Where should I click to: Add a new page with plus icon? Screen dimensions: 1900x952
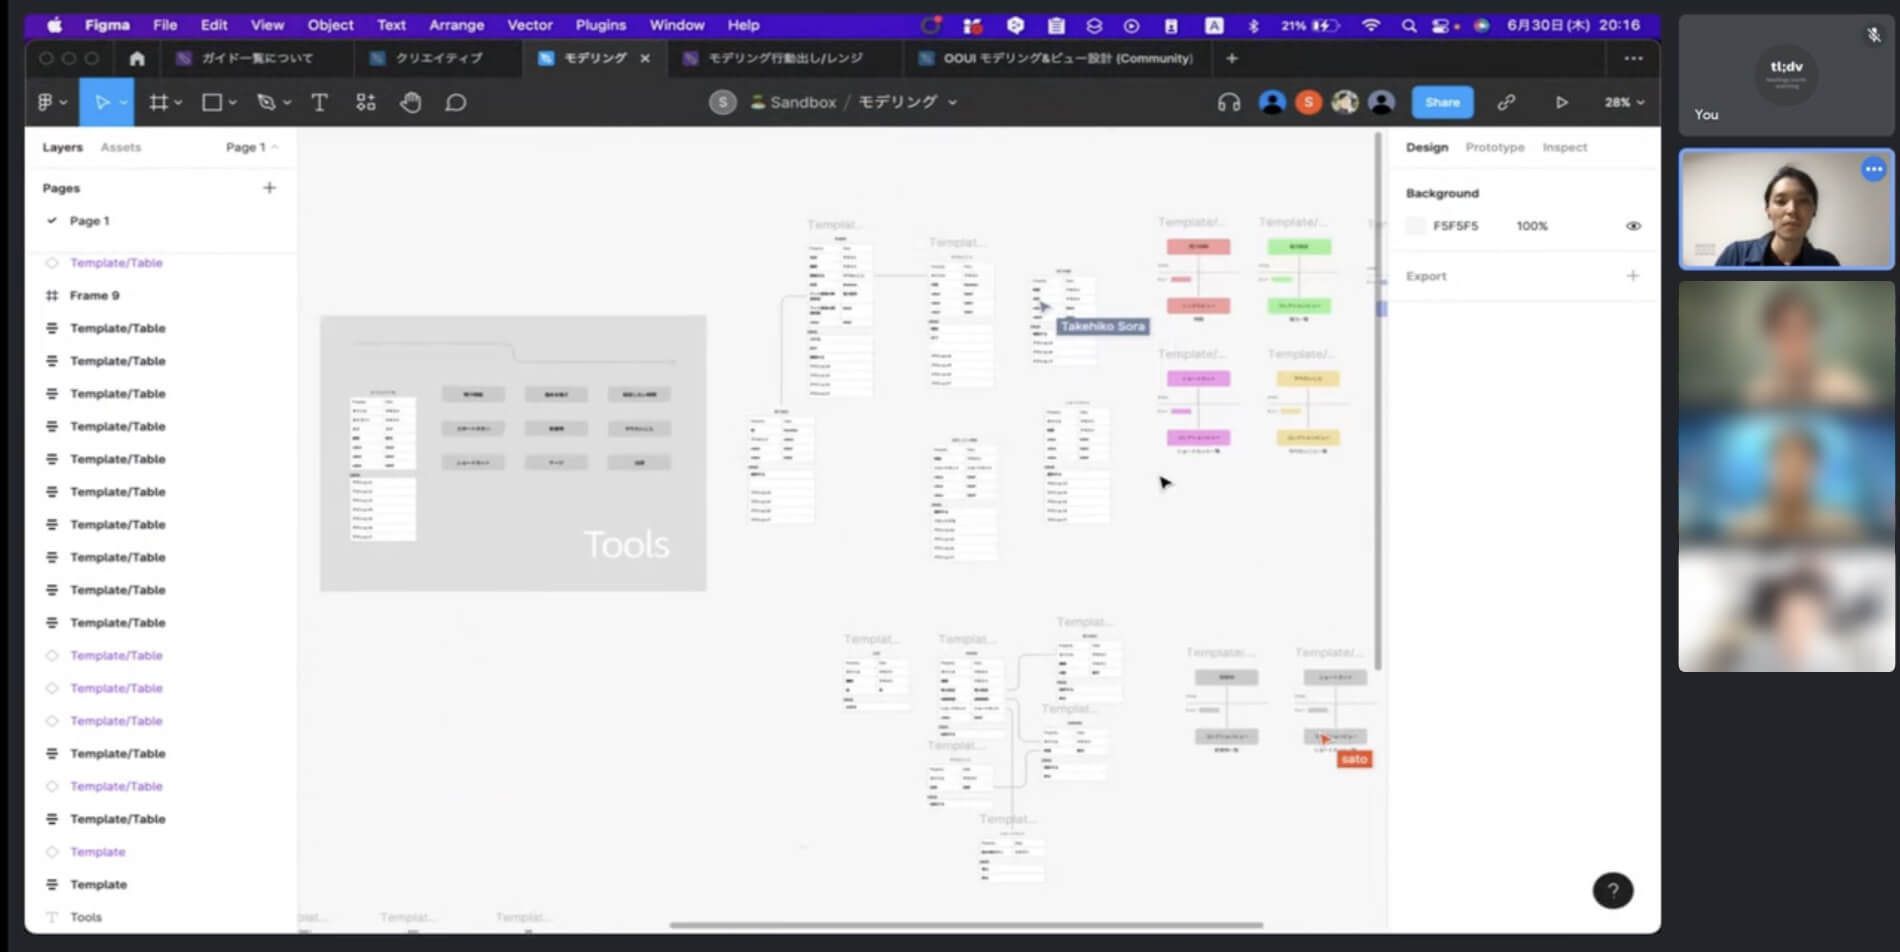pos(269,187)
